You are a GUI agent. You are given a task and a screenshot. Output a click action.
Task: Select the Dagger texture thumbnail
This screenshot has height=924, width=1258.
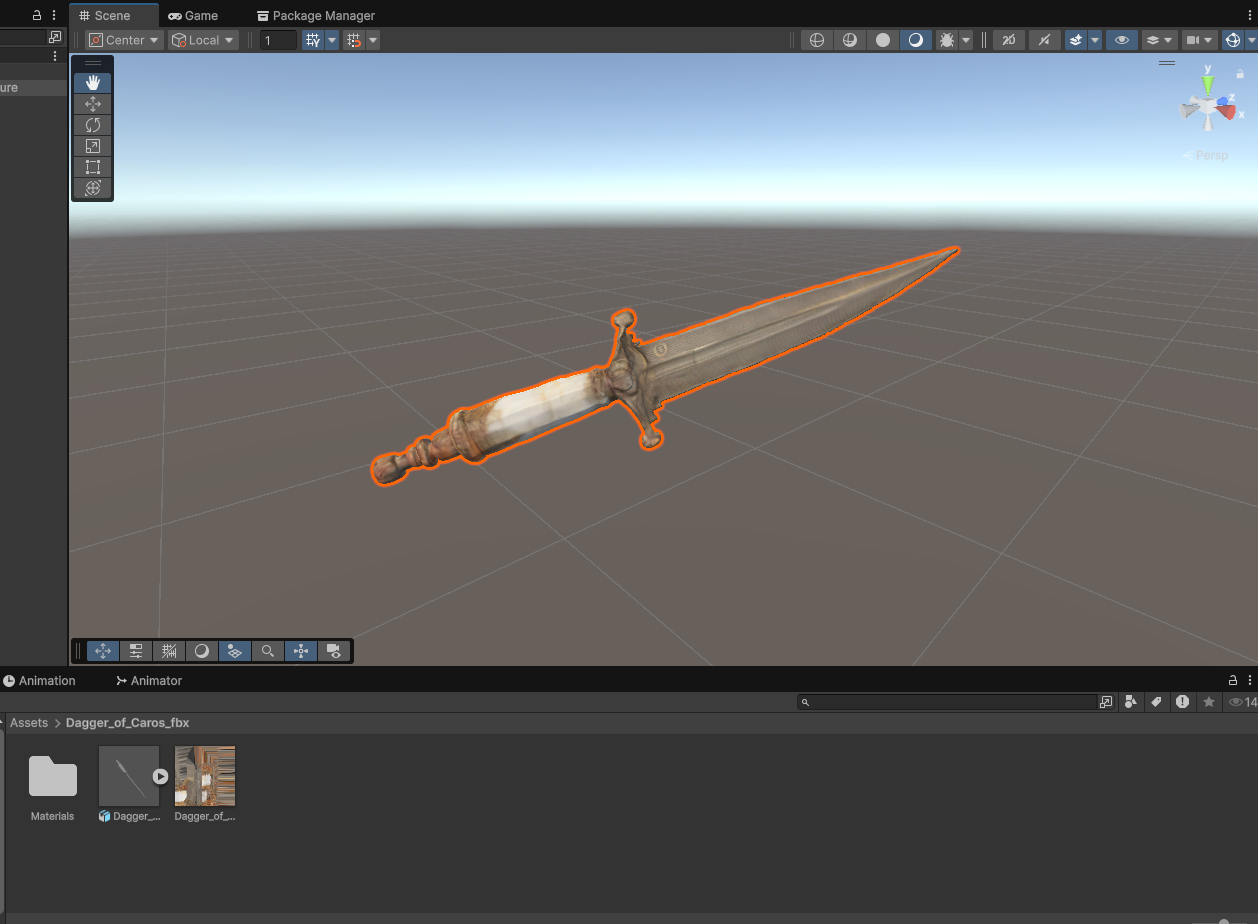205,776
